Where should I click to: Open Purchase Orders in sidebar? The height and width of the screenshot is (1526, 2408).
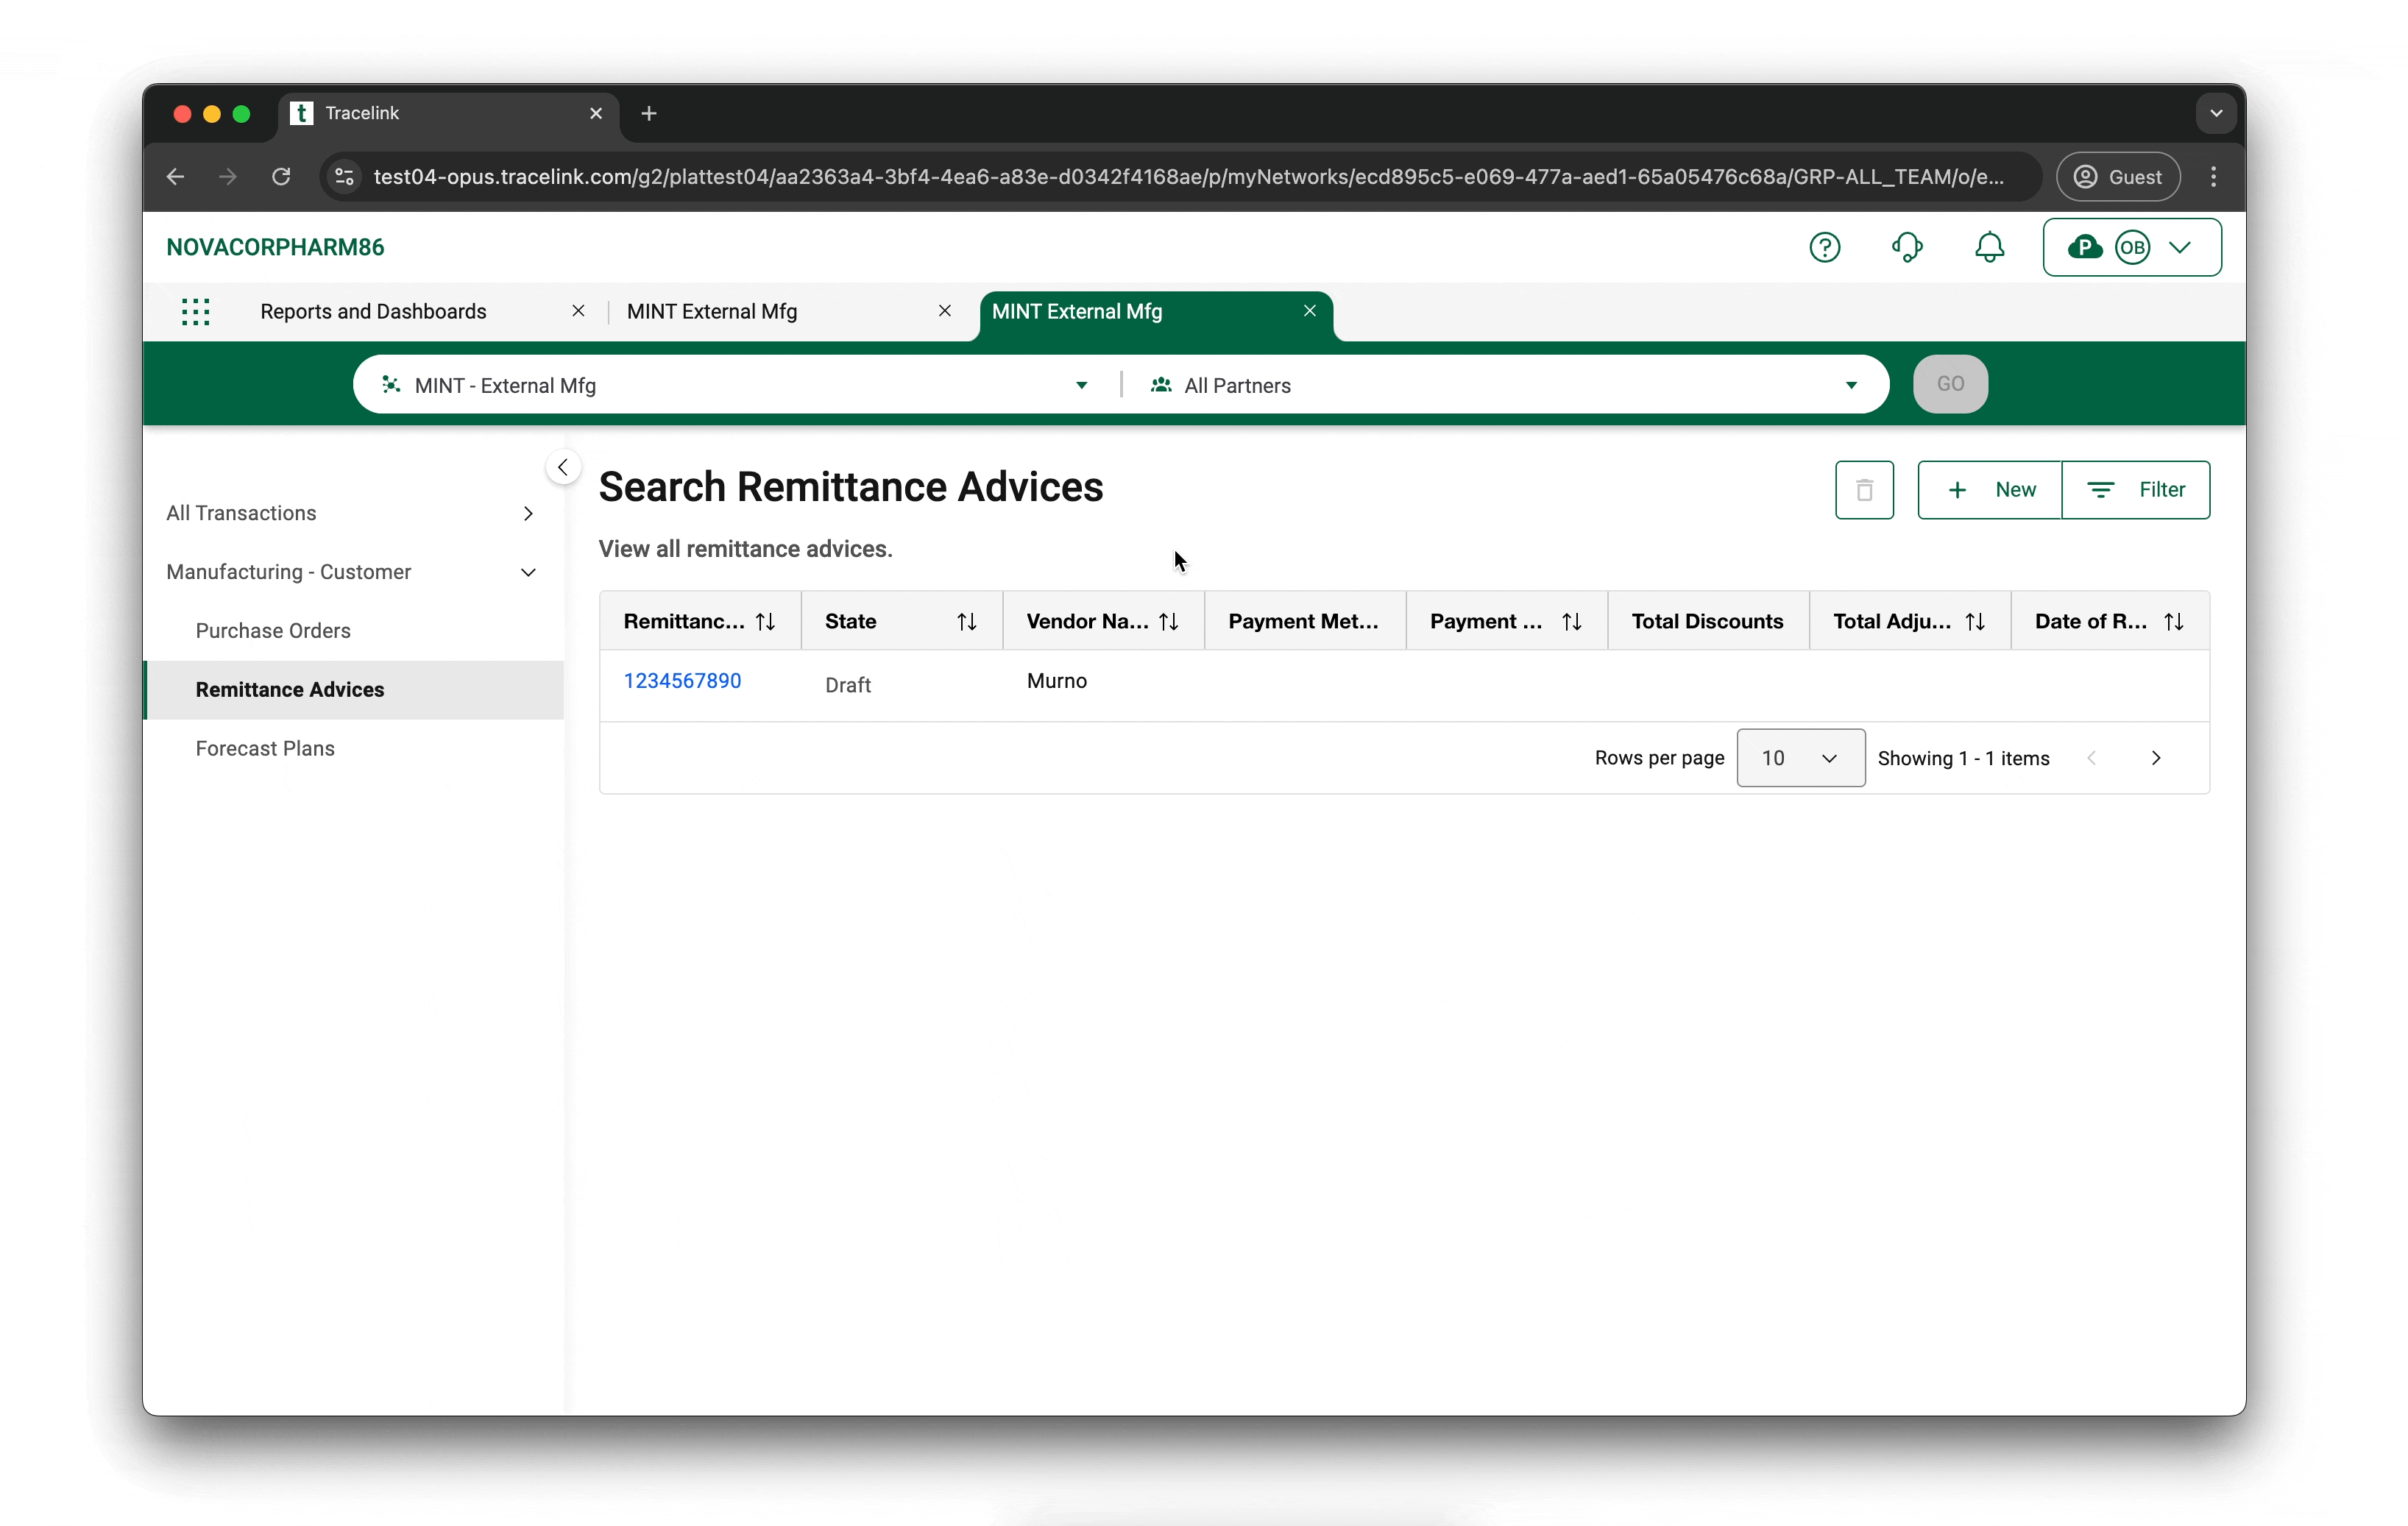click(273, 631)
